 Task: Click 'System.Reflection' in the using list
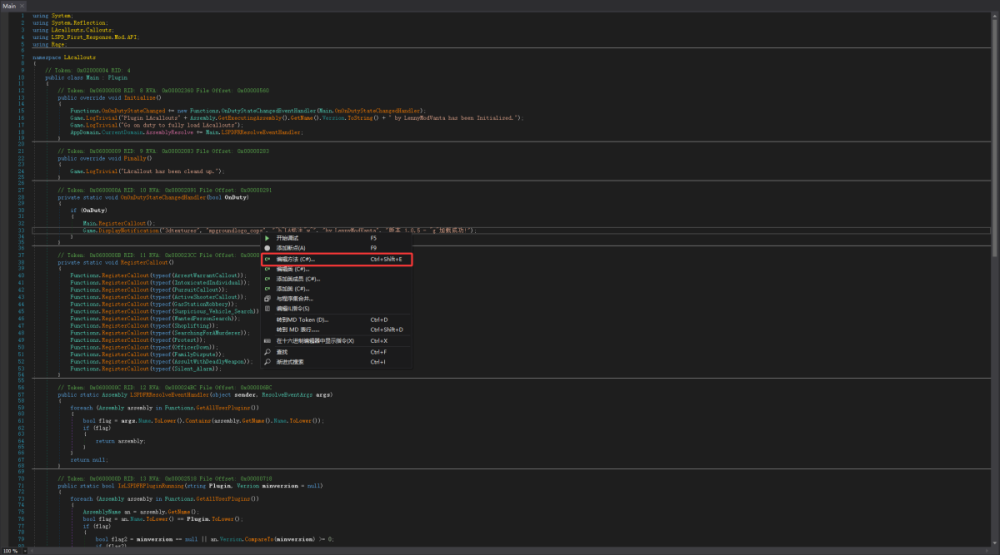tap(79, 23)
